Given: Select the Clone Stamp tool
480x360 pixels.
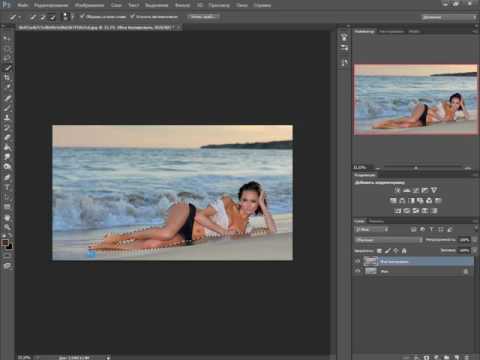Looking at the screenshot, I should tap(7, 117).
